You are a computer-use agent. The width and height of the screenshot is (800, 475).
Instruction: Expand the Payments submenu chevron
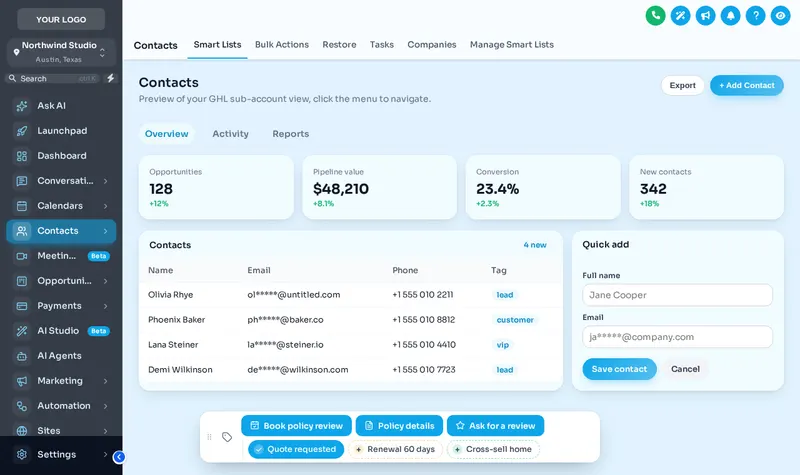pyautogui.click(x=106, y=306)
